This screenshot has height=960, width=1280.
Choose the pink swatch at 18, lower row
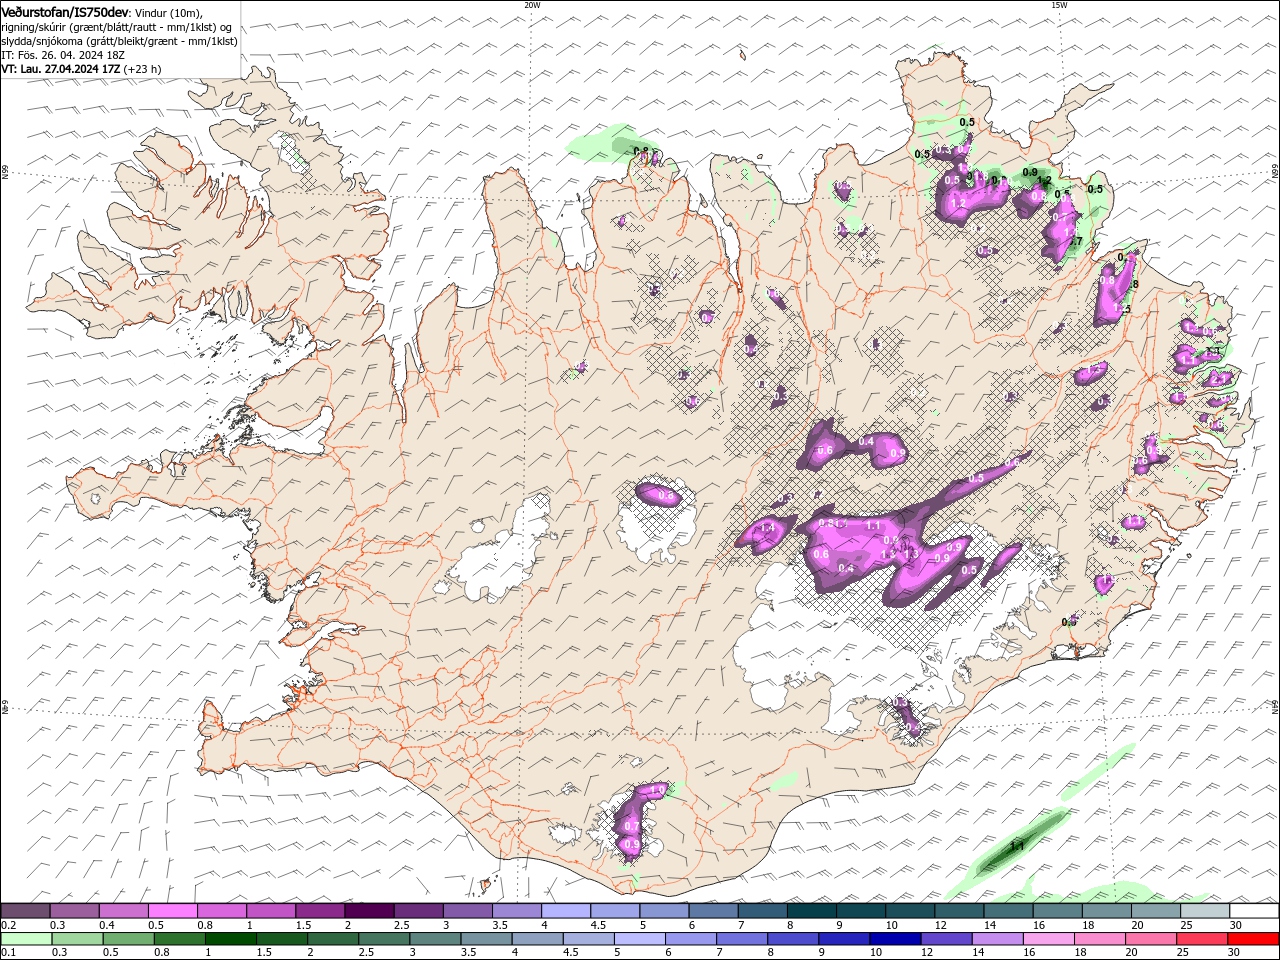tap(1098, 939)
